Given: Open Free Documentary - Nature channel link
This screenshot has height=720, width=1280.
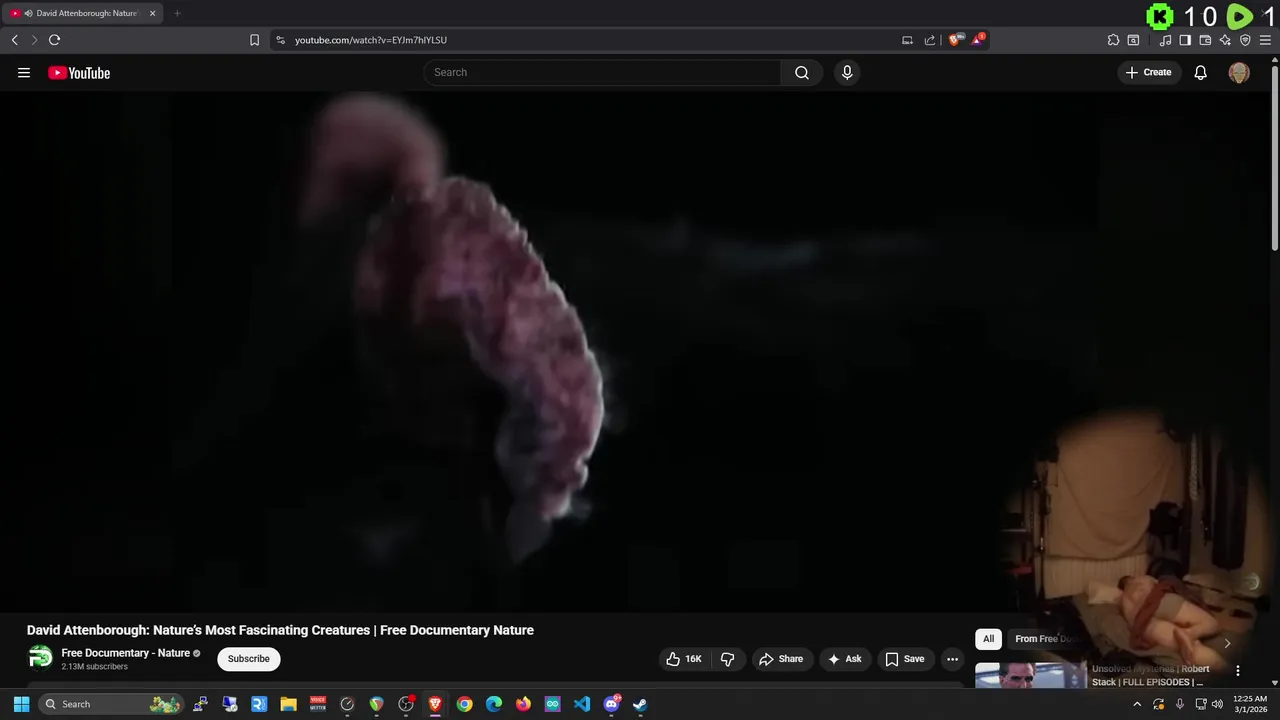Looking at the screenshot, I should (x=125, y=653).
